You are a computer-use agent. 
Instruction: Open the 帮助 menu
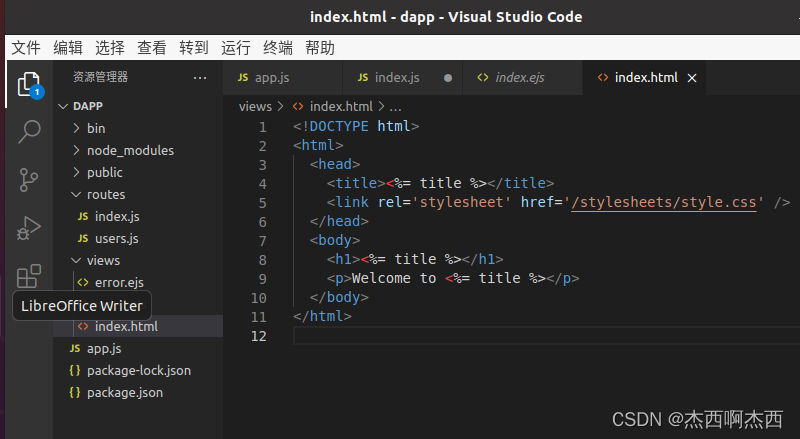pyautogui.click(x=319, y=48)
